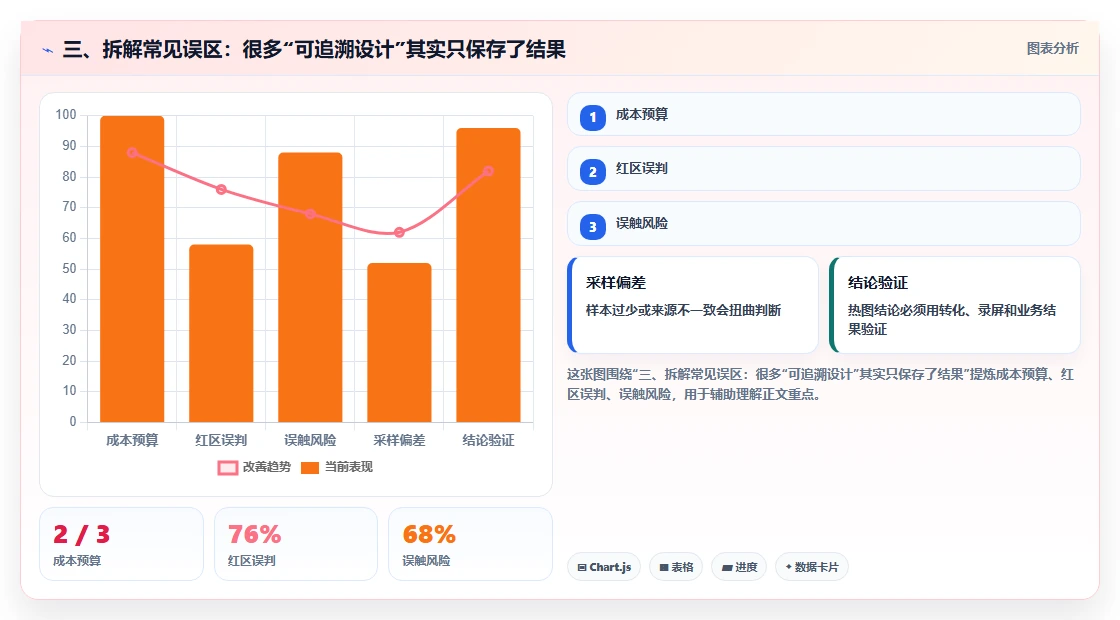Toggle the 当前表现 legend entry
The width and height of the screenshot is (1120, 620).
coord(336,467)
